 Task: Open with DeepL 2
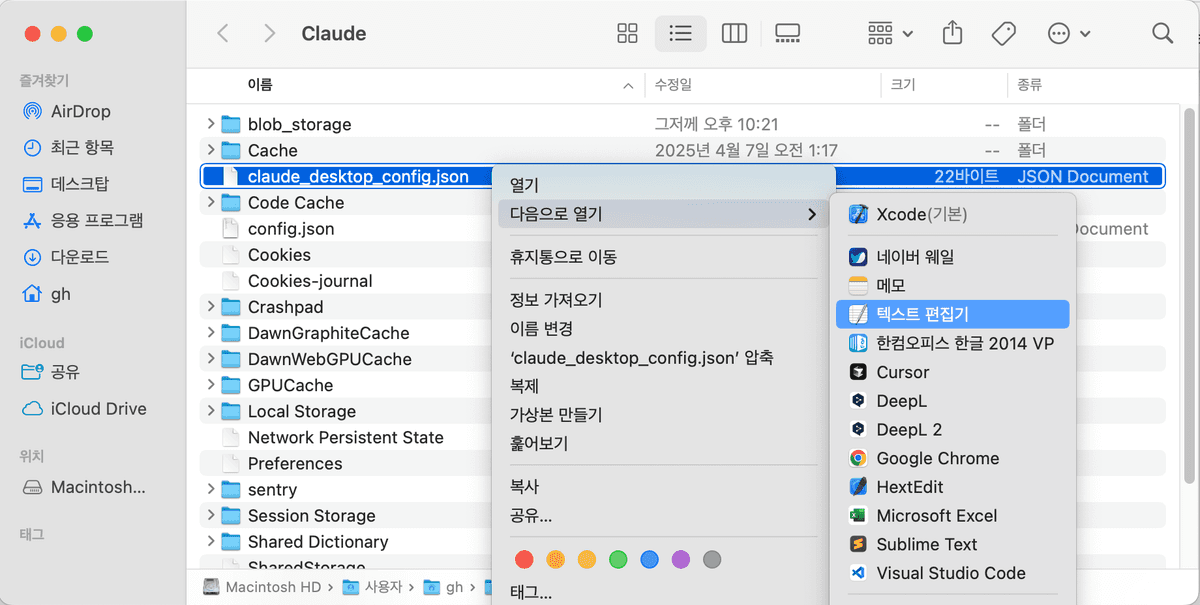tap(952, 429)
